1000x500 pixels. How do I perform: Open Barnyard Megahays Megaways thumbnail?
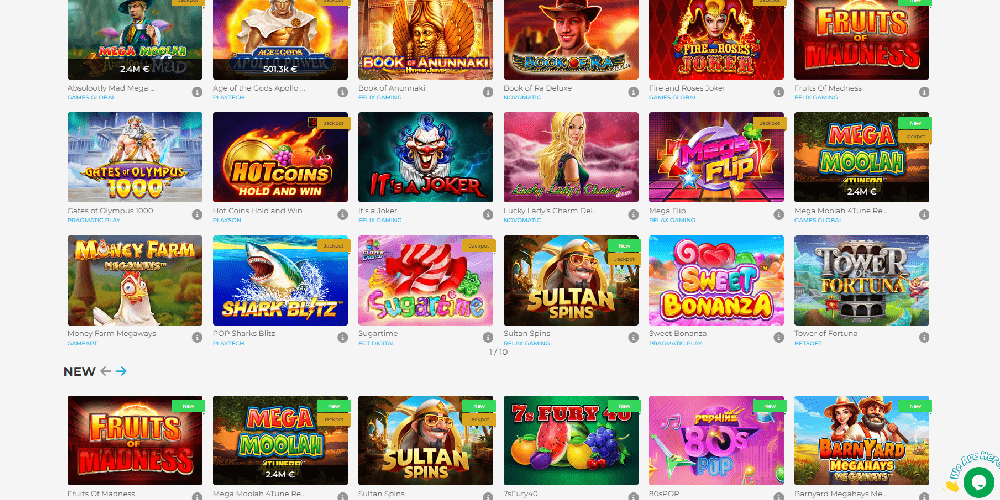point(862,441)
